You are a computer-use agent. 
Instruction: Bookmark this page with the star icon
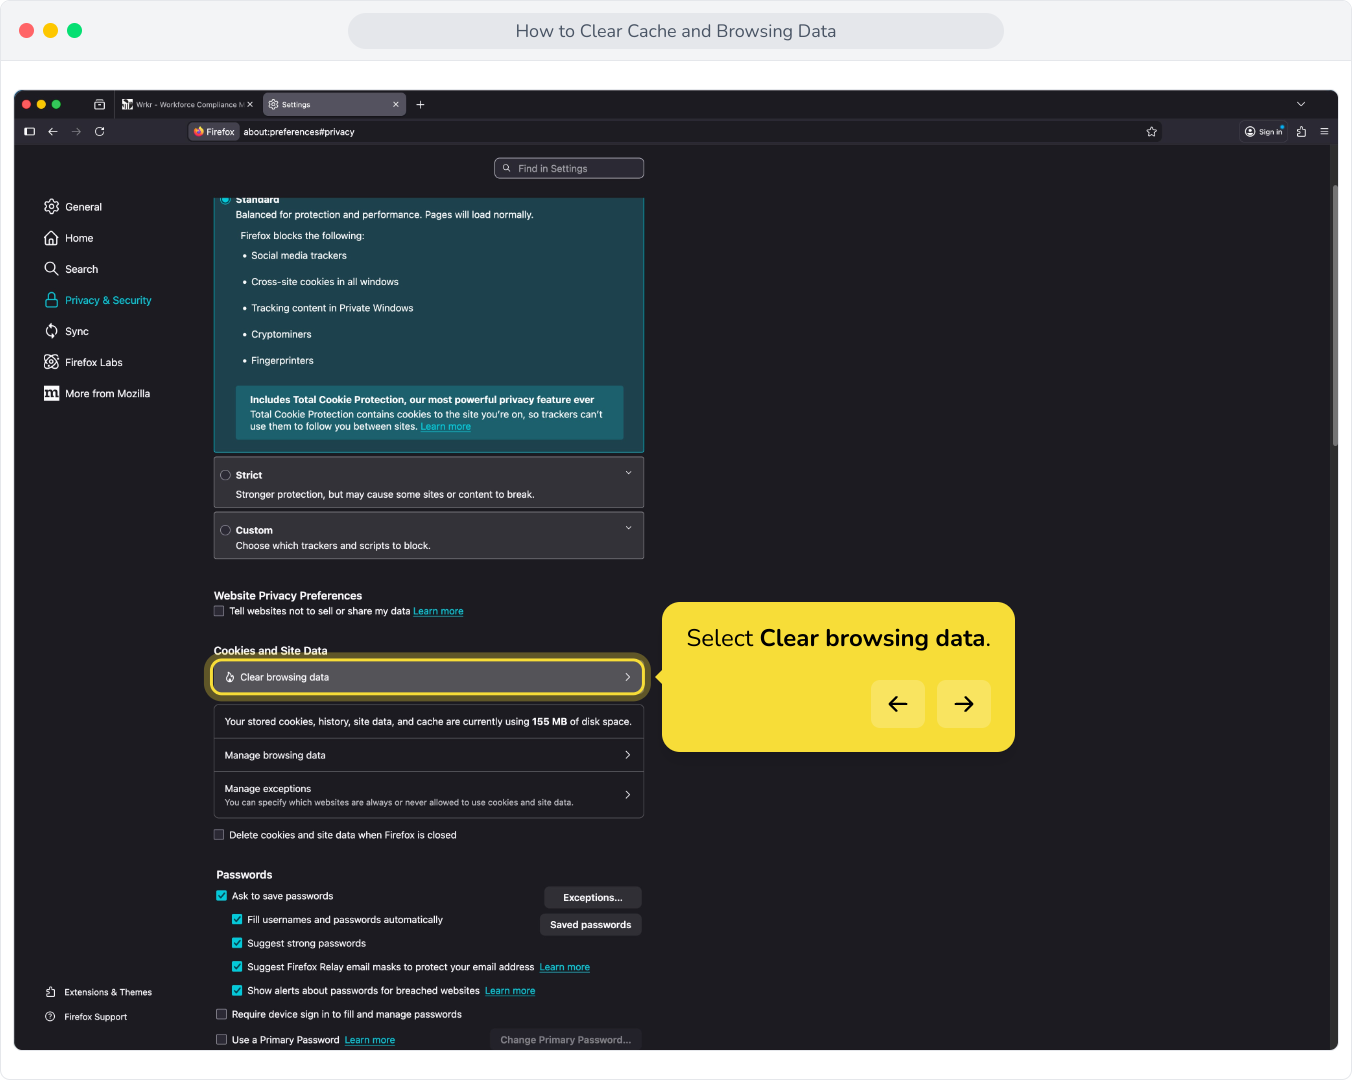[x=1151, y=131]
